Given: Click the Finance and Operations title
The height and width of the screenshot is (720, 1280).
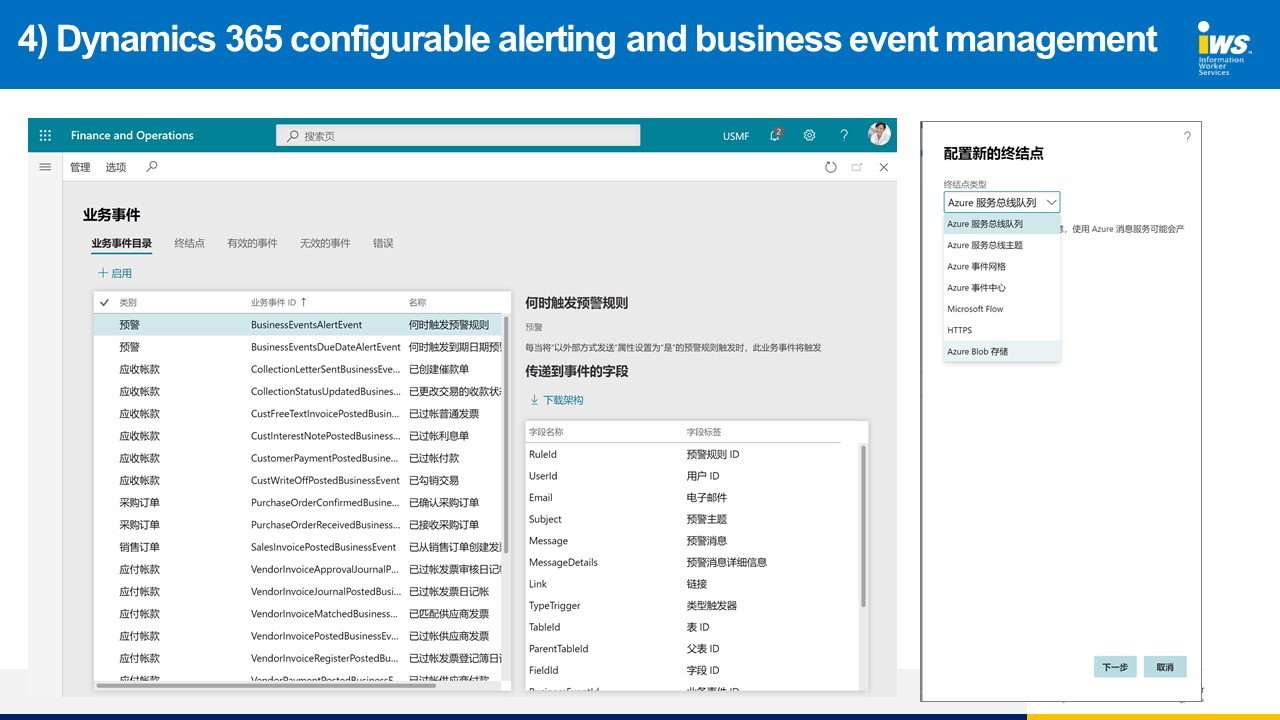Looking at the screenshot, I should tap(132, 136).
